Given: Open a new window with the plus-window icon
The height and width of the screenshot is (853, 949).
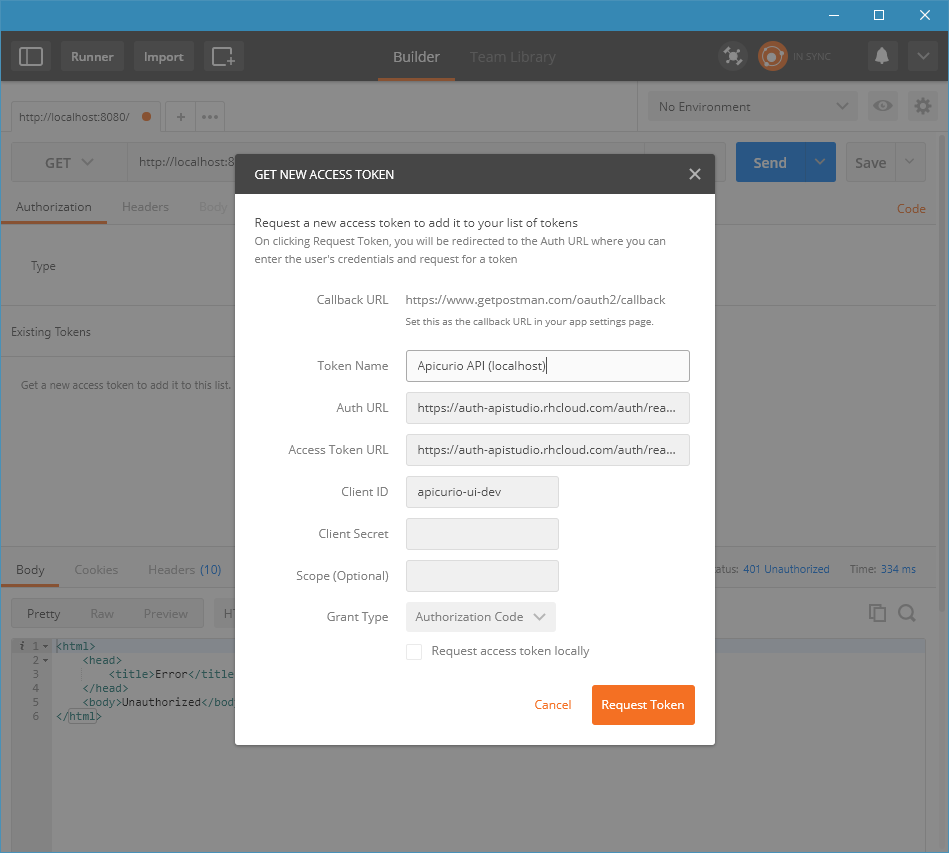Looking at the screenshot, I should (223, 57).
